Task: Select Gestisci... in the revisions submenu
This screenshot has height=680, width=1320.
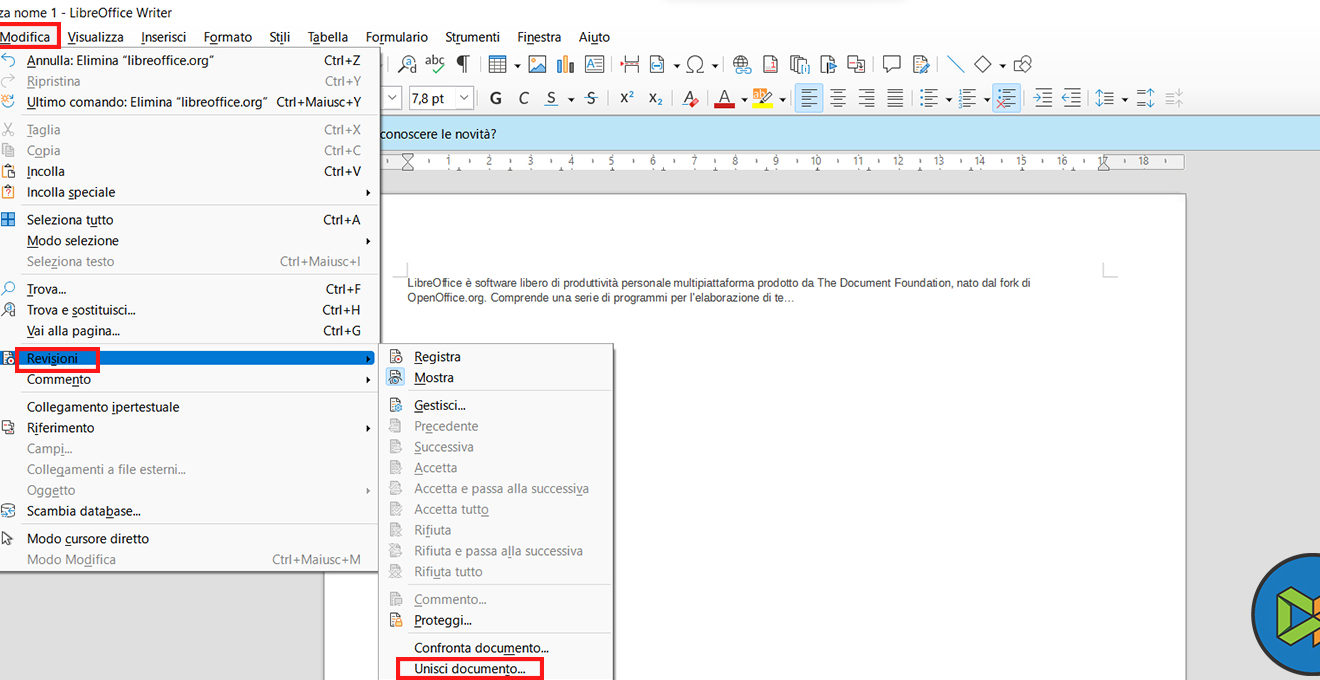Action: click(439, 405)
